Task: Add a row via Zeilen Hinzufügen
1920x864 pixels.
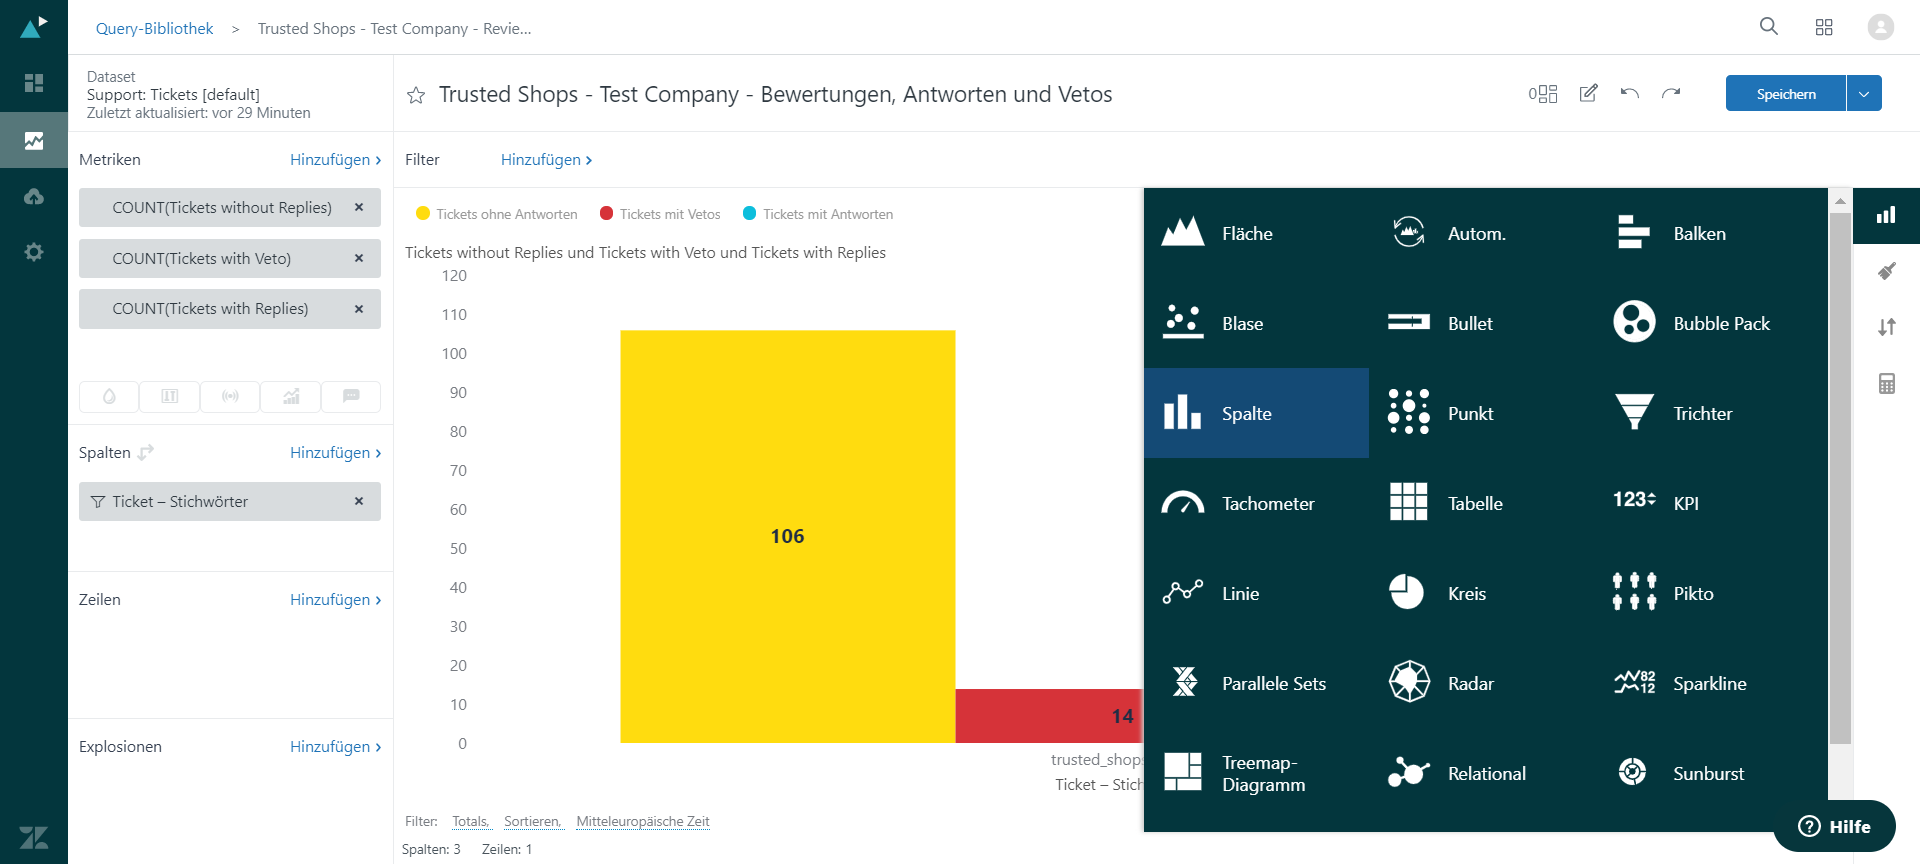Action: point(335,600)
